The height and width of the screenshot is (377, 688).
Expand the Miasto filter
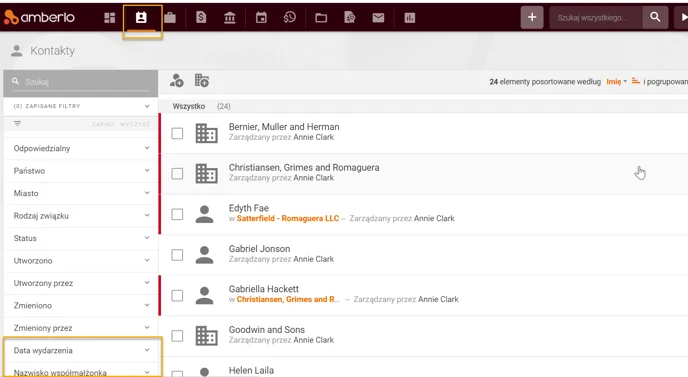pos(81,193)
